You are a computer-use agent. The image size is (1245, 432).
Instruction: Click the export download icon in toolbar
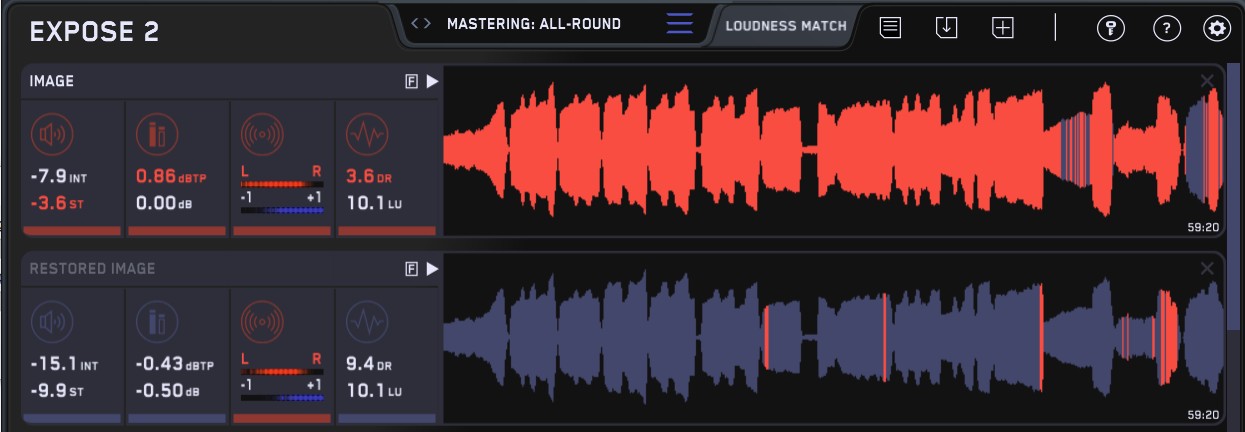[x=946, y=28]
